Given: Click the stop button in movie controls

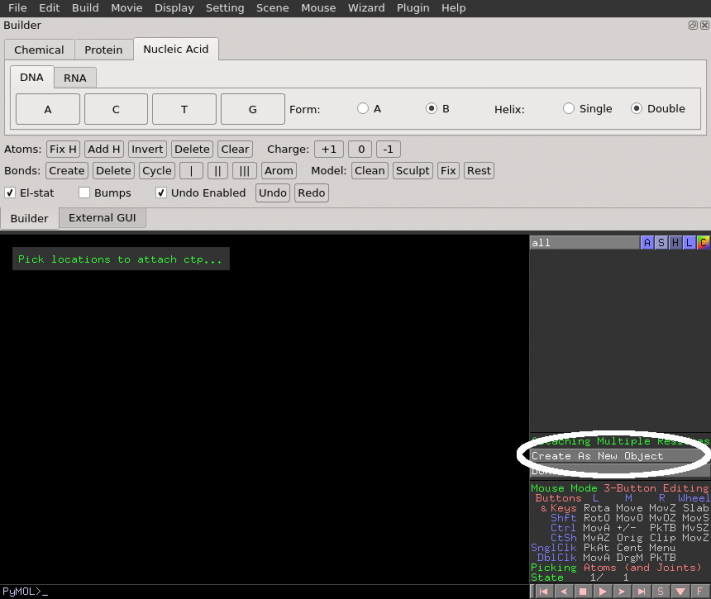Looking at the screenshot, I should 582,592.
